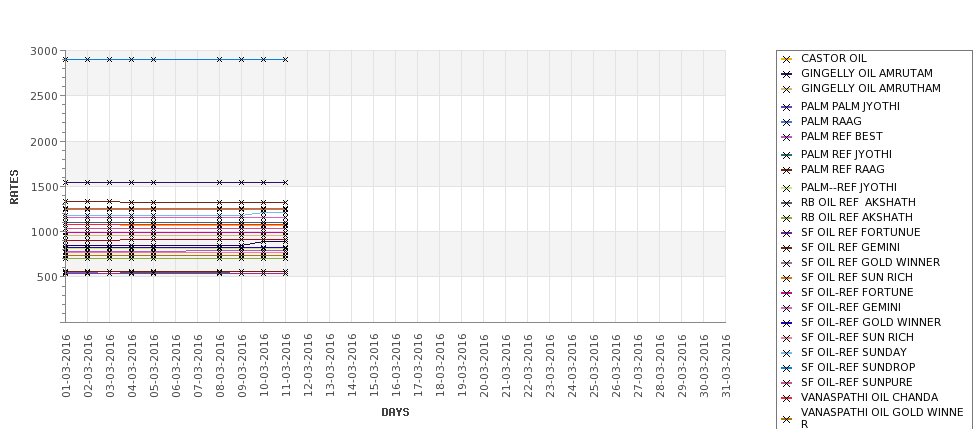Select PALM--REF JYOTHI legend entry
The image size is (975, 429).
[x=849, y=187]
